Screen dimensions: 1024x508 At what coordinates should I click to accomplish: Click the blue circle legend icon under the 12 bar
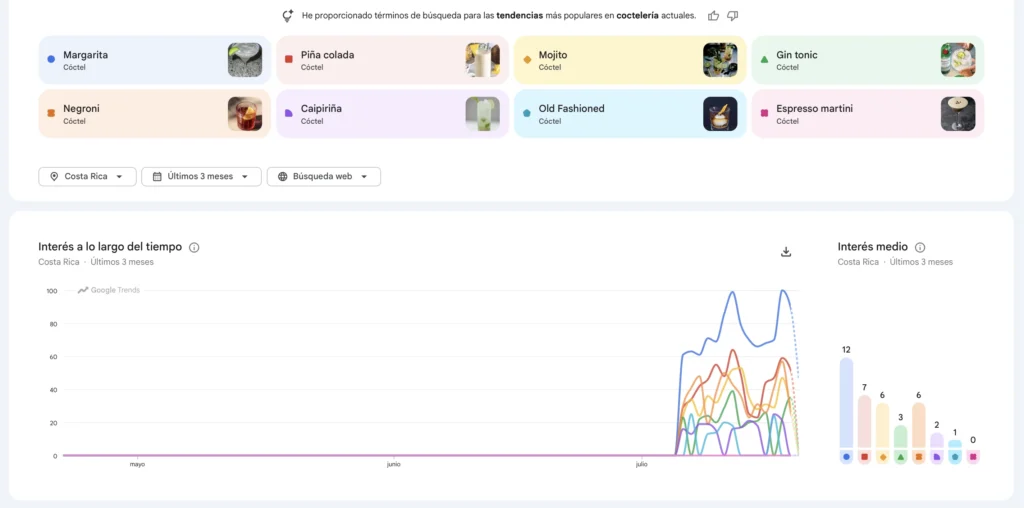pyautogui.click(x=846, y=457)
